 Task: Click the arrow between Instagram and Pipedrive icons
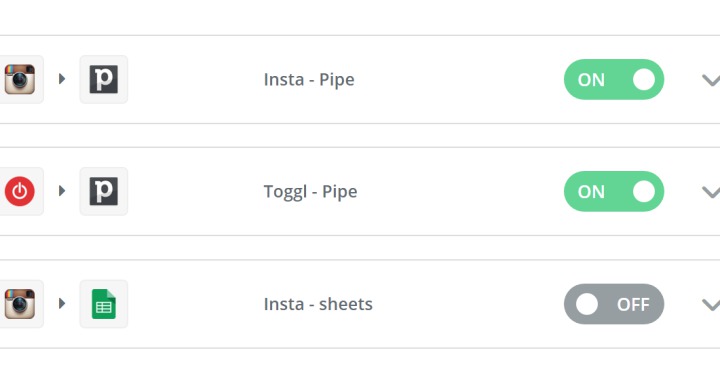click(x=62, y=79)
